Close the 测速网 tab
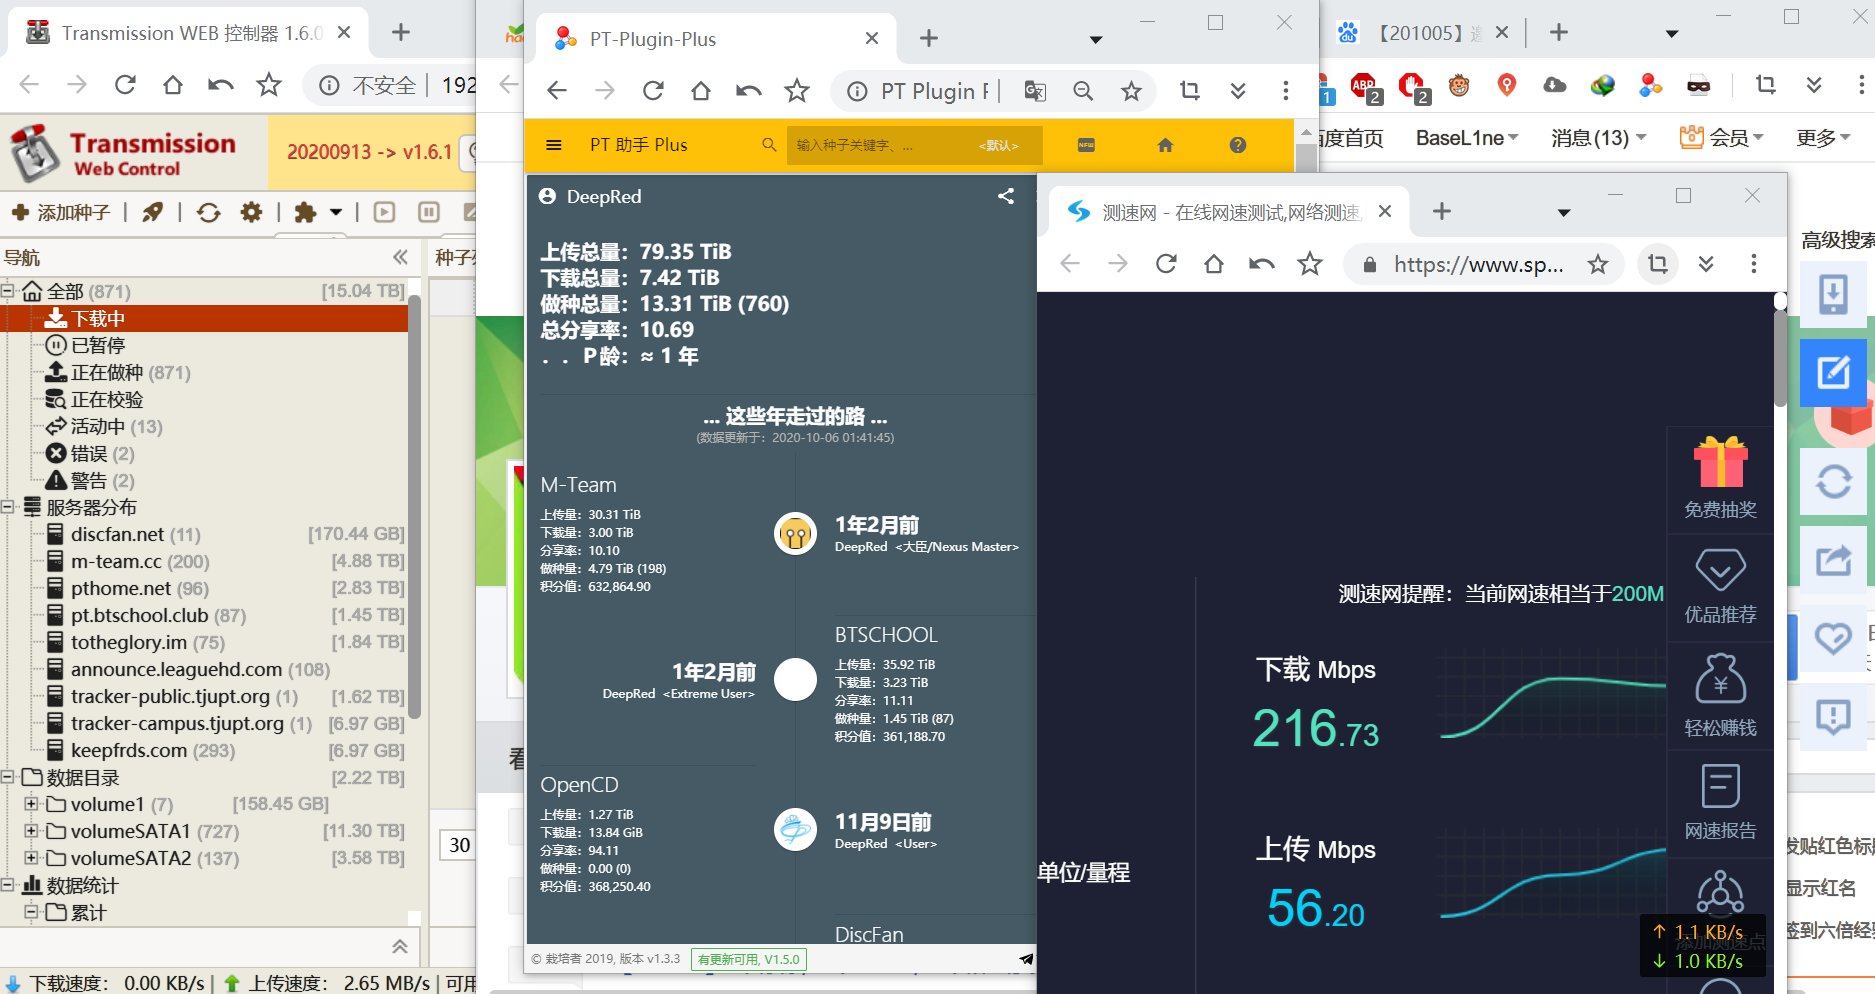Image resolution: width=1875 pixels, height=994 pixels. point(1385,211)
